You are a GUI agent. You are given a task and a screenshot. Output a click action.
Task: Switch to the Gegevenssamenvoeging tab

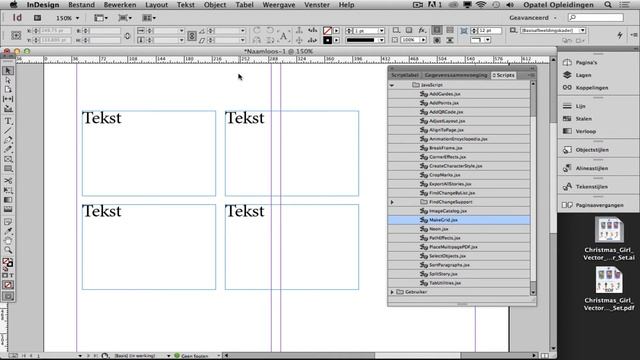click(456, 76)
